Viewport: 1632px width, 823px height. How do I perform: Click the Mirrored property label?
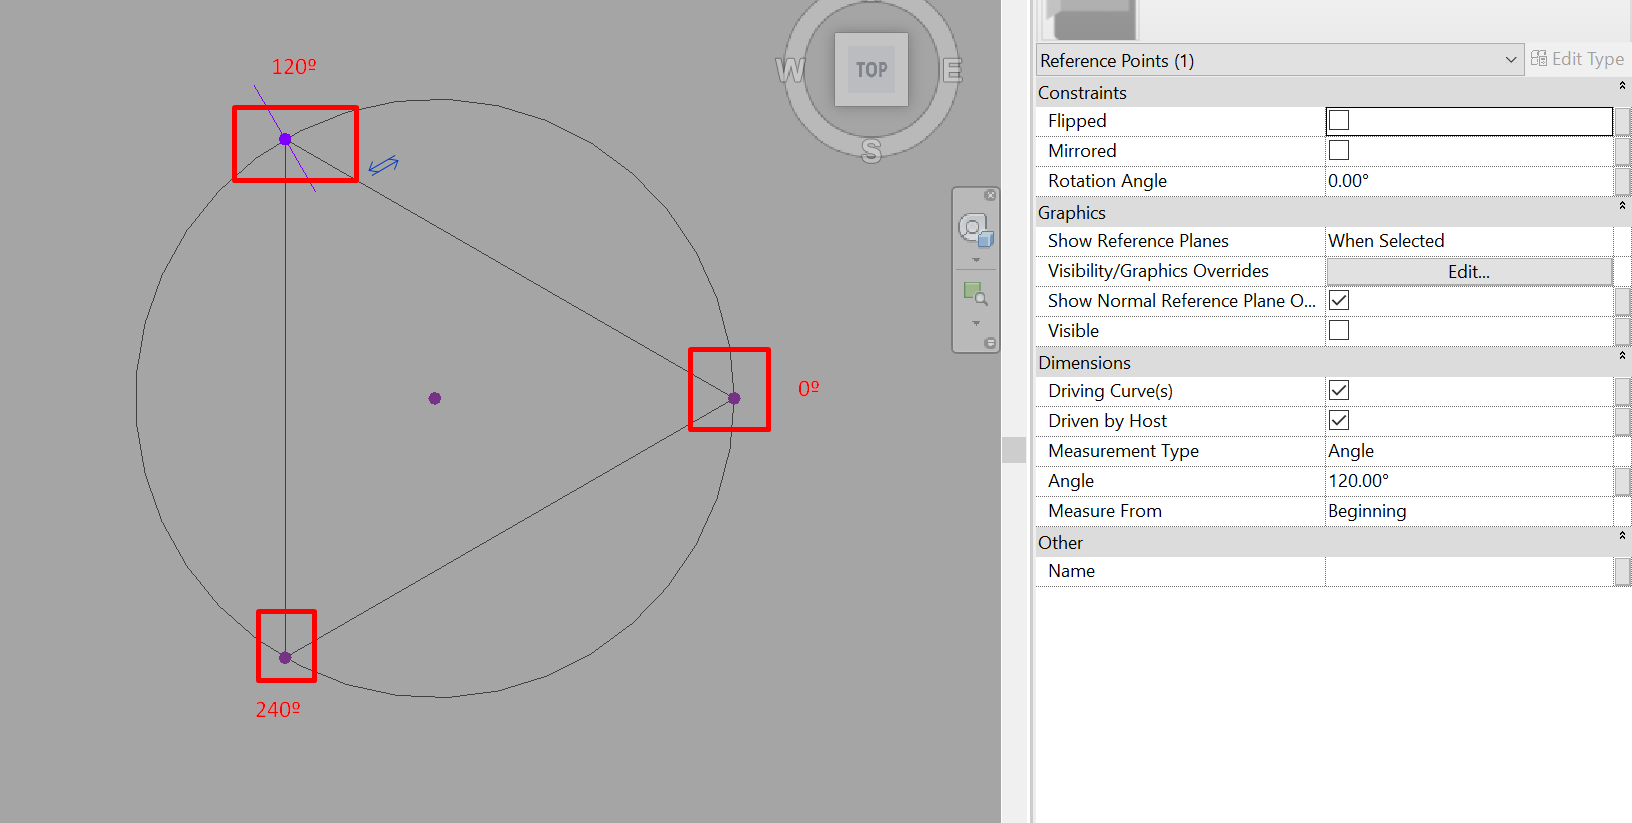[x=1082, y=151]
